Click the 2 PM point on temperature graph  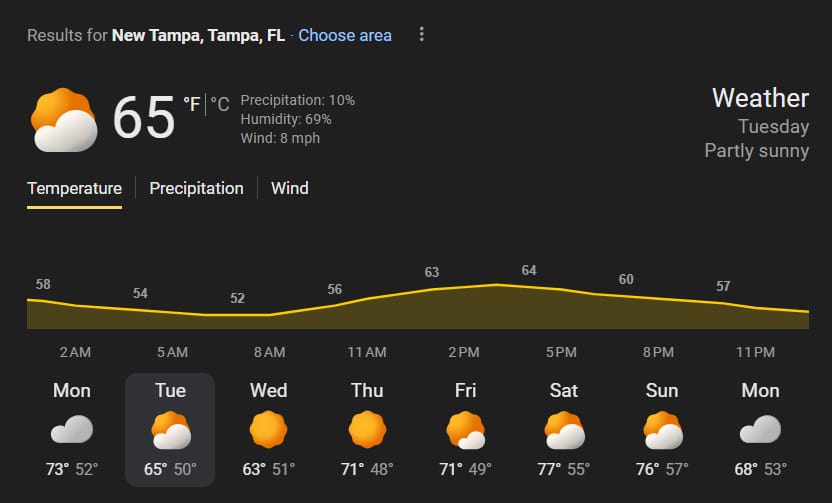(432, 289)
